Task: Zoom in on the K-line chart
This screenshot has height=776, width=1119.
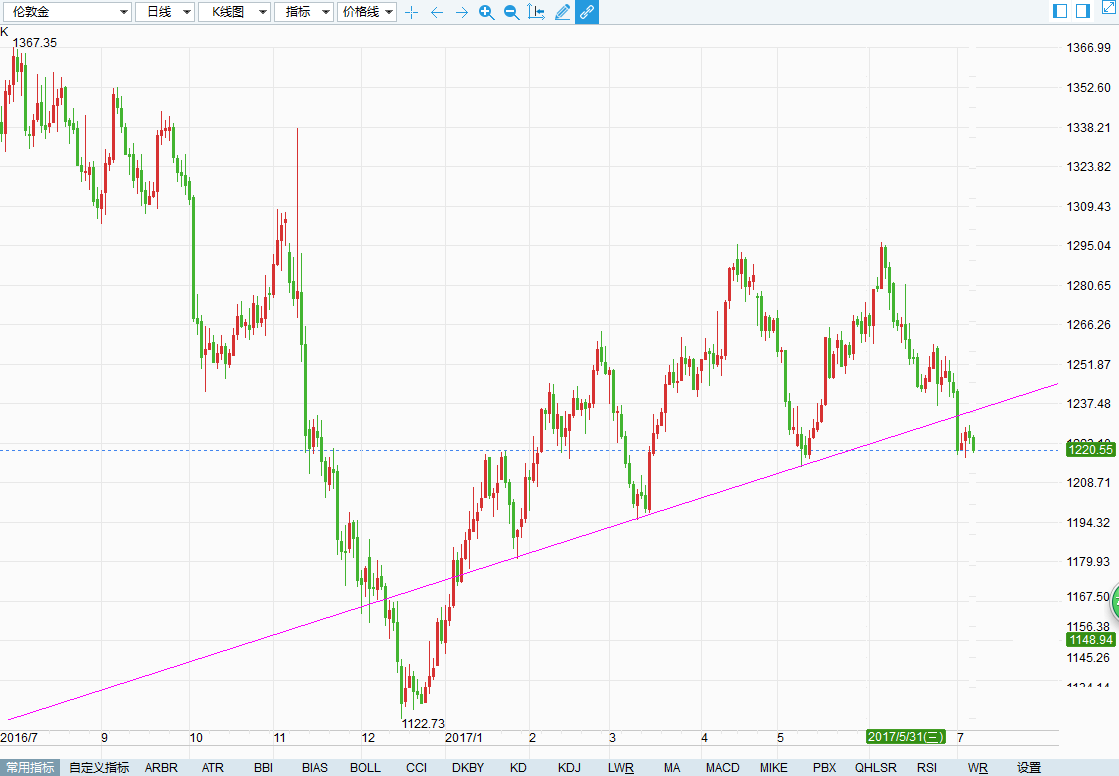Action: pyautogui.click(x=487, y=12)
